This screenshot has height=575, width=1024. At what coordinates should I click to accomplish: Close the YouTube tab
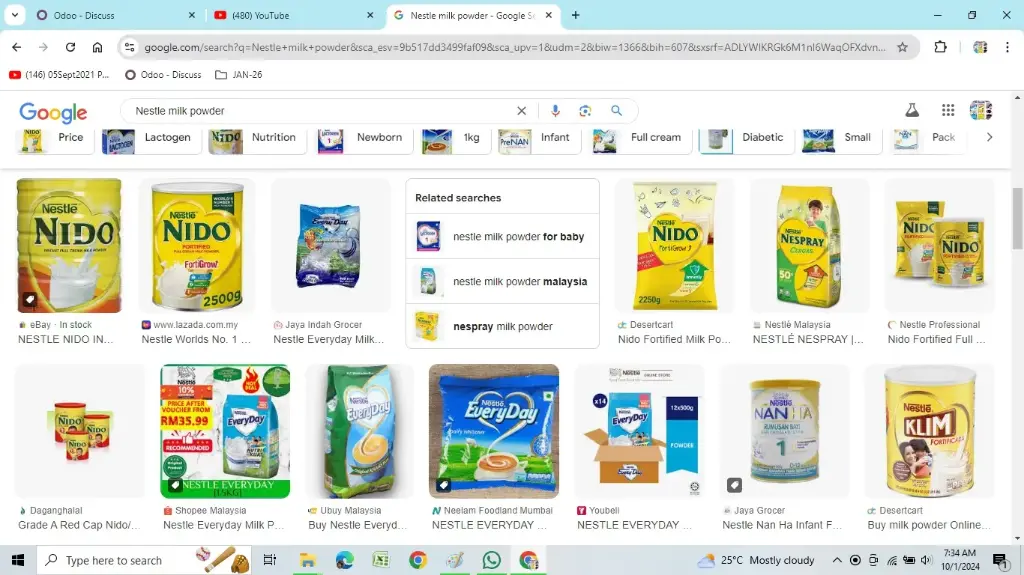point(370,15)
